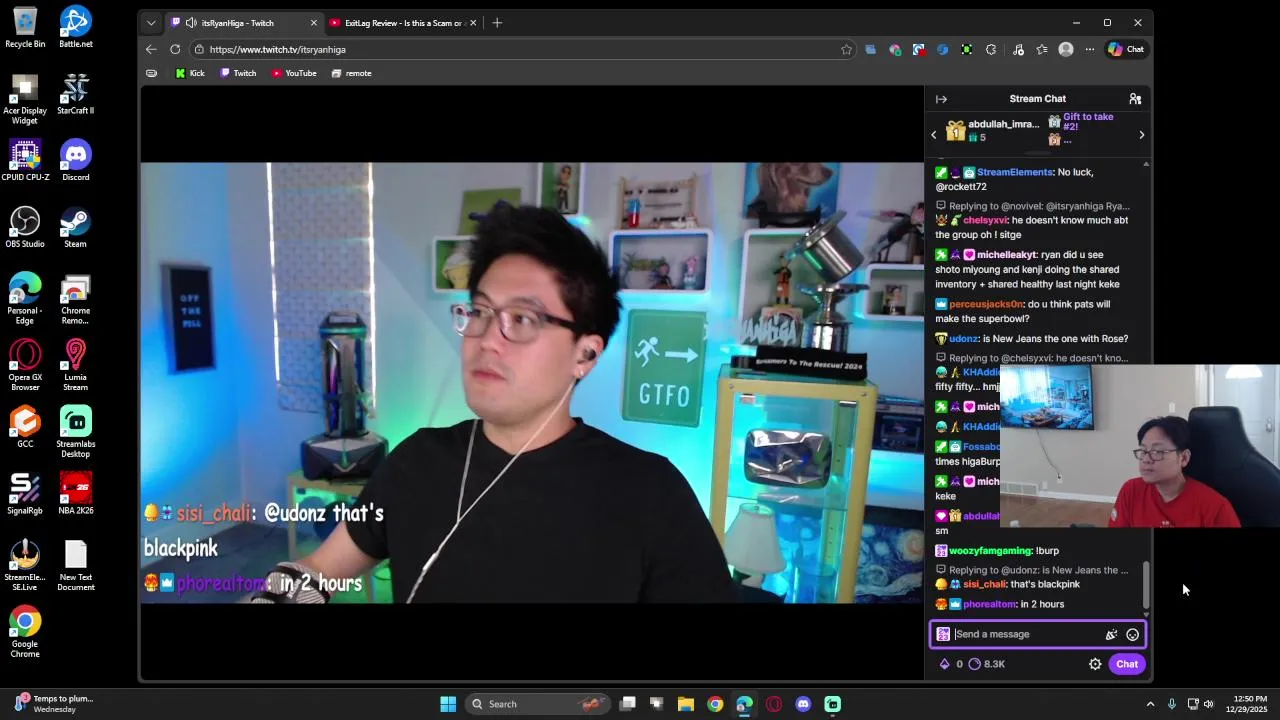The width and height of the screenshot is (1280, 720).
Task: Open Discord from the taskbar
Action: (803, 704)
